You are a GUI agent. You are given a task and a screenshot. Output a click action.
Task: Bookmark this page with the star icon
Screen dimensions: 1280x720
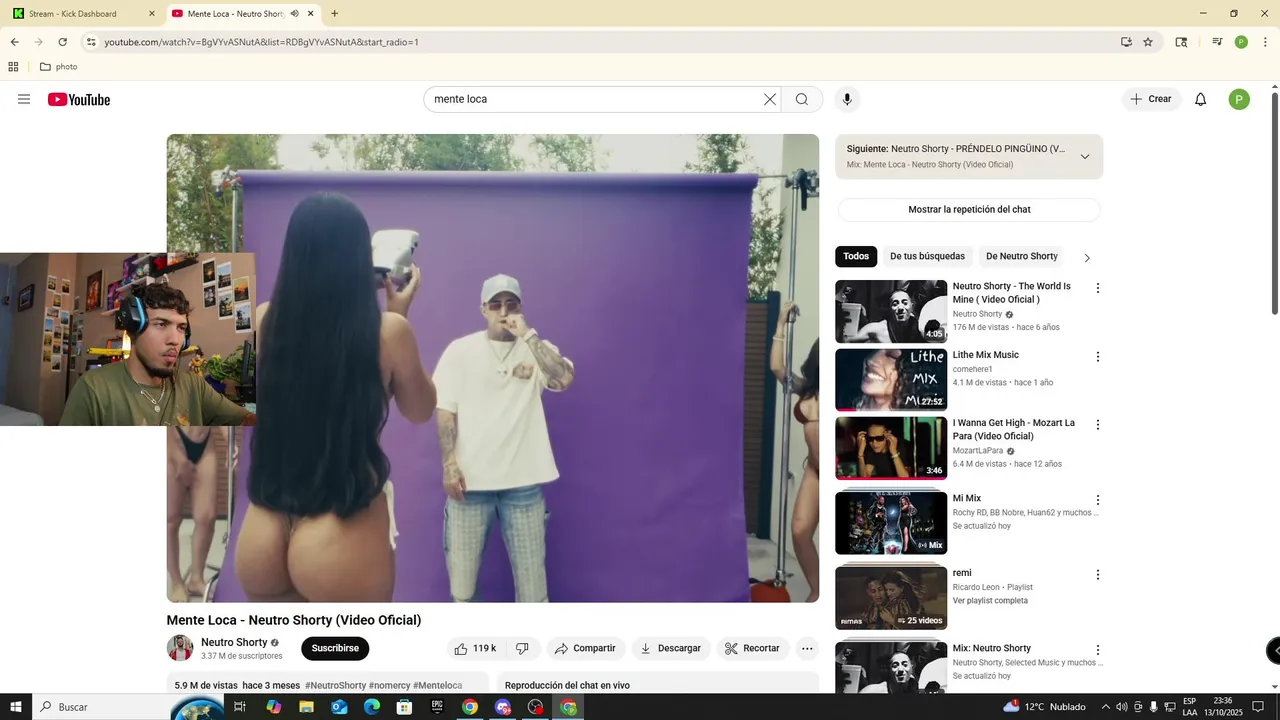[1148, 42]
